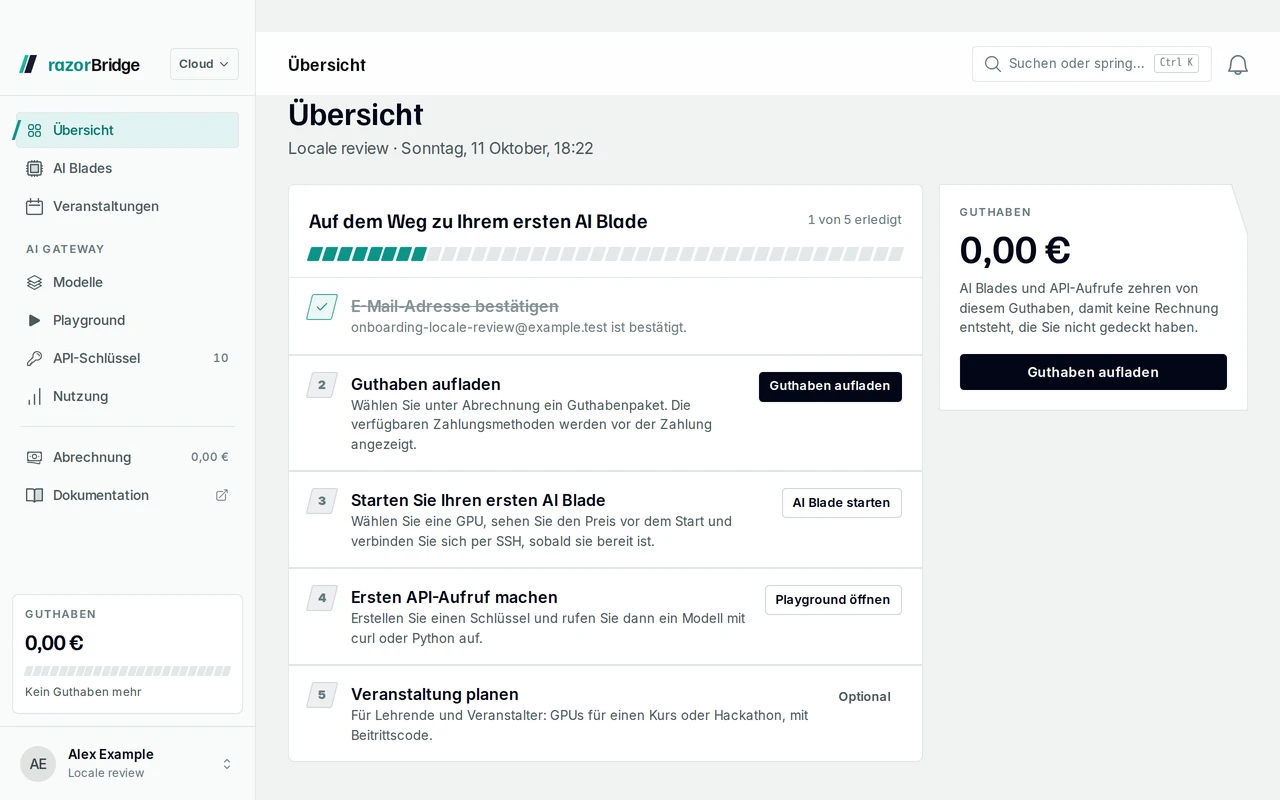Click Abrechnung amount 0,00 € in sidebar

tap(210, 457)
